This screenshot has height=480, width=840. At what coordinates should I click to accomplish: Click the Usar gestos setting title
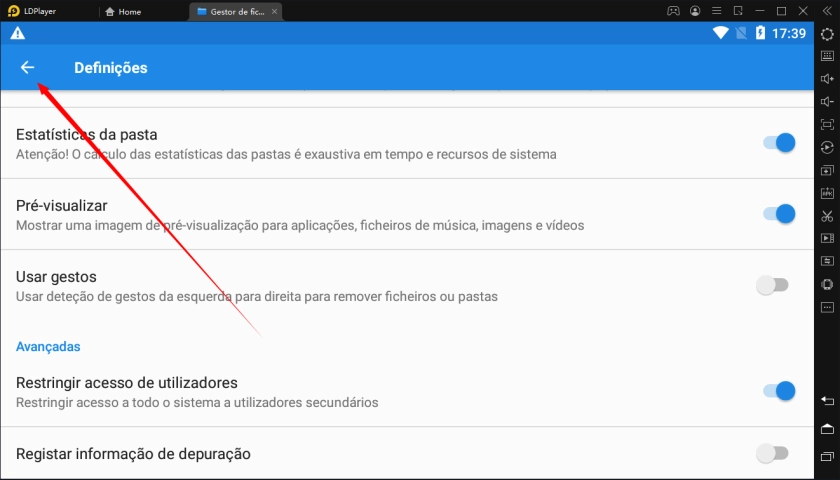click(x=56, y=277)
